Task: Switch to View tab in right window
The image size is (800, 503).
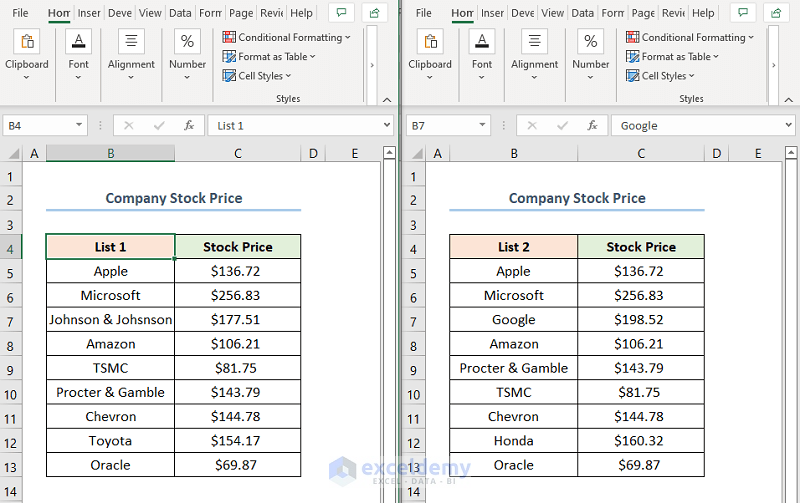Action: click(x=553, y=13)
